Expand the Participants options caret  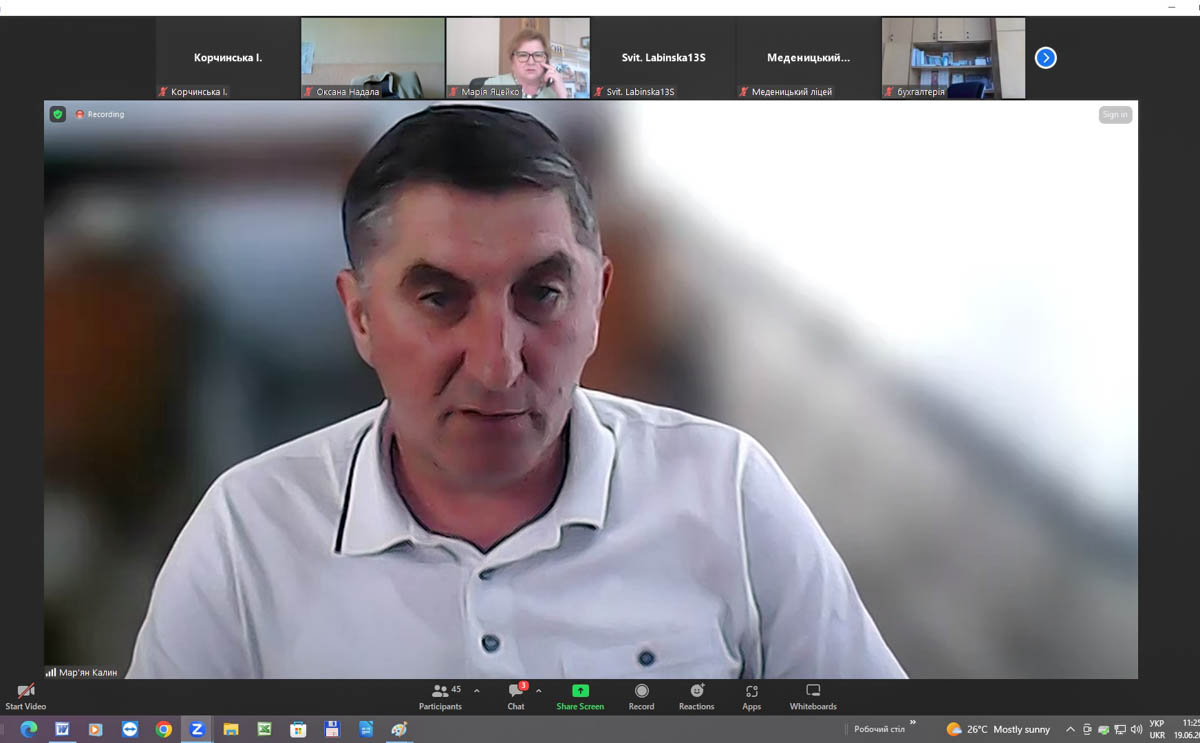(x=477, y=691)
